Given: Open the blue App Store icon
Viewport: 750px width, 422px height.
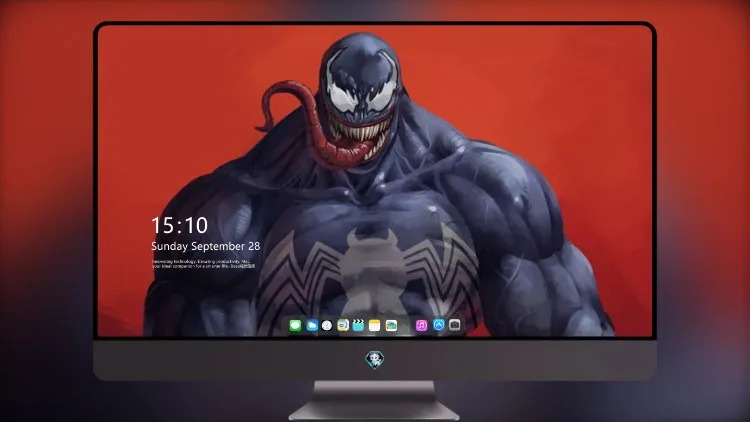Looking at the screenshot, I should click(439, 325).
